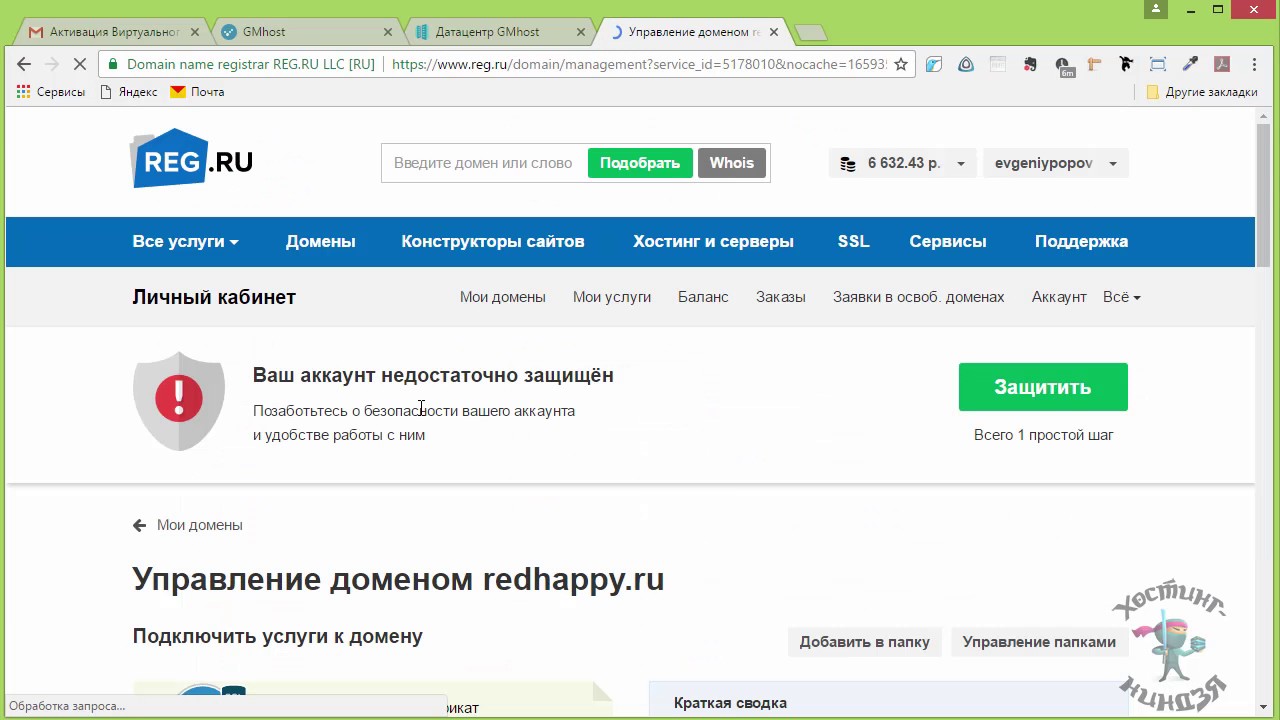The image size is (1280, 720).
Task: Bookmark page with star icon
Action: (x=900, y=64)
